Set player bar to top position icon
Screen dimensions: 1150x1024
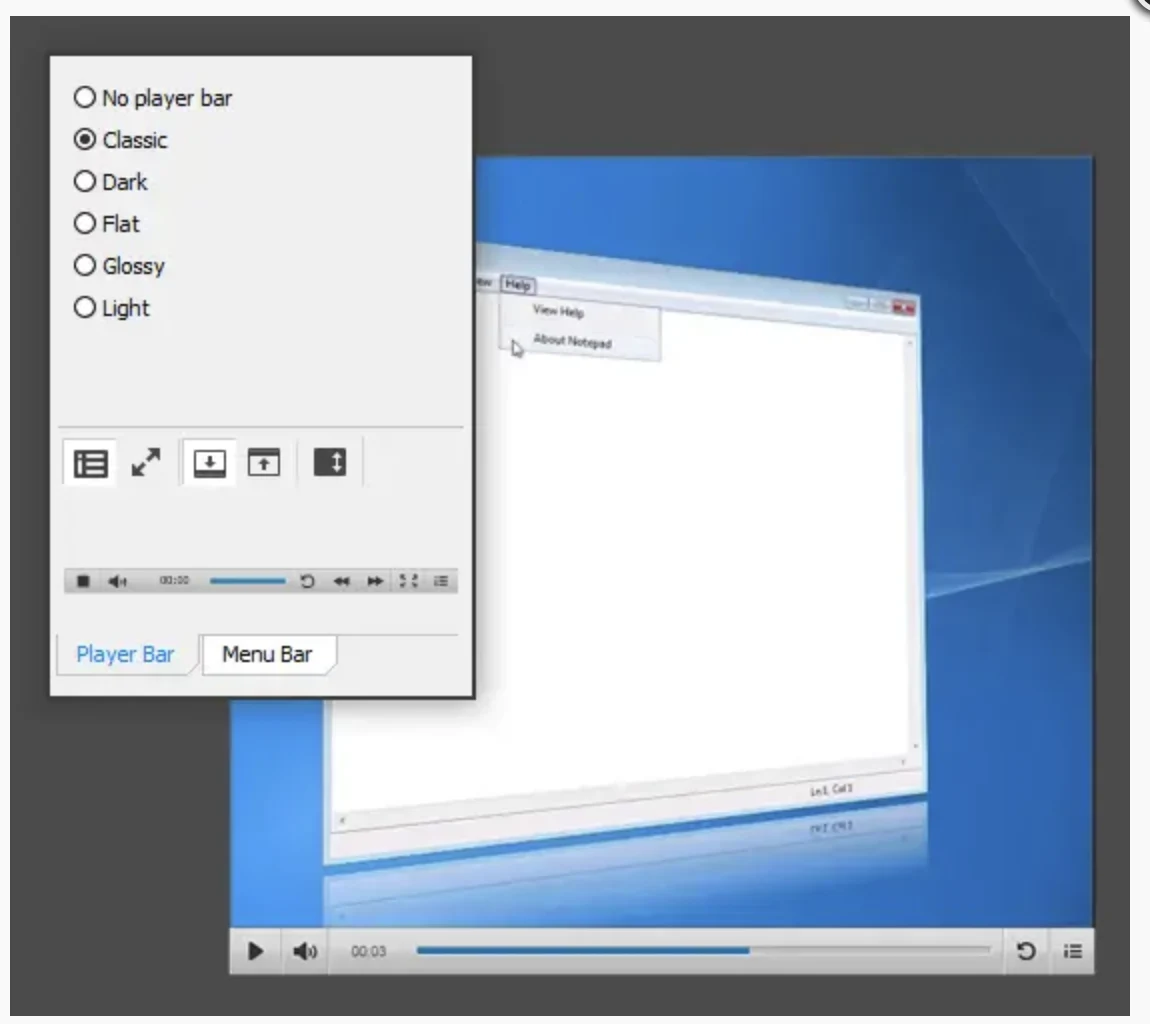pyautogui.click(x=264, y=463)
